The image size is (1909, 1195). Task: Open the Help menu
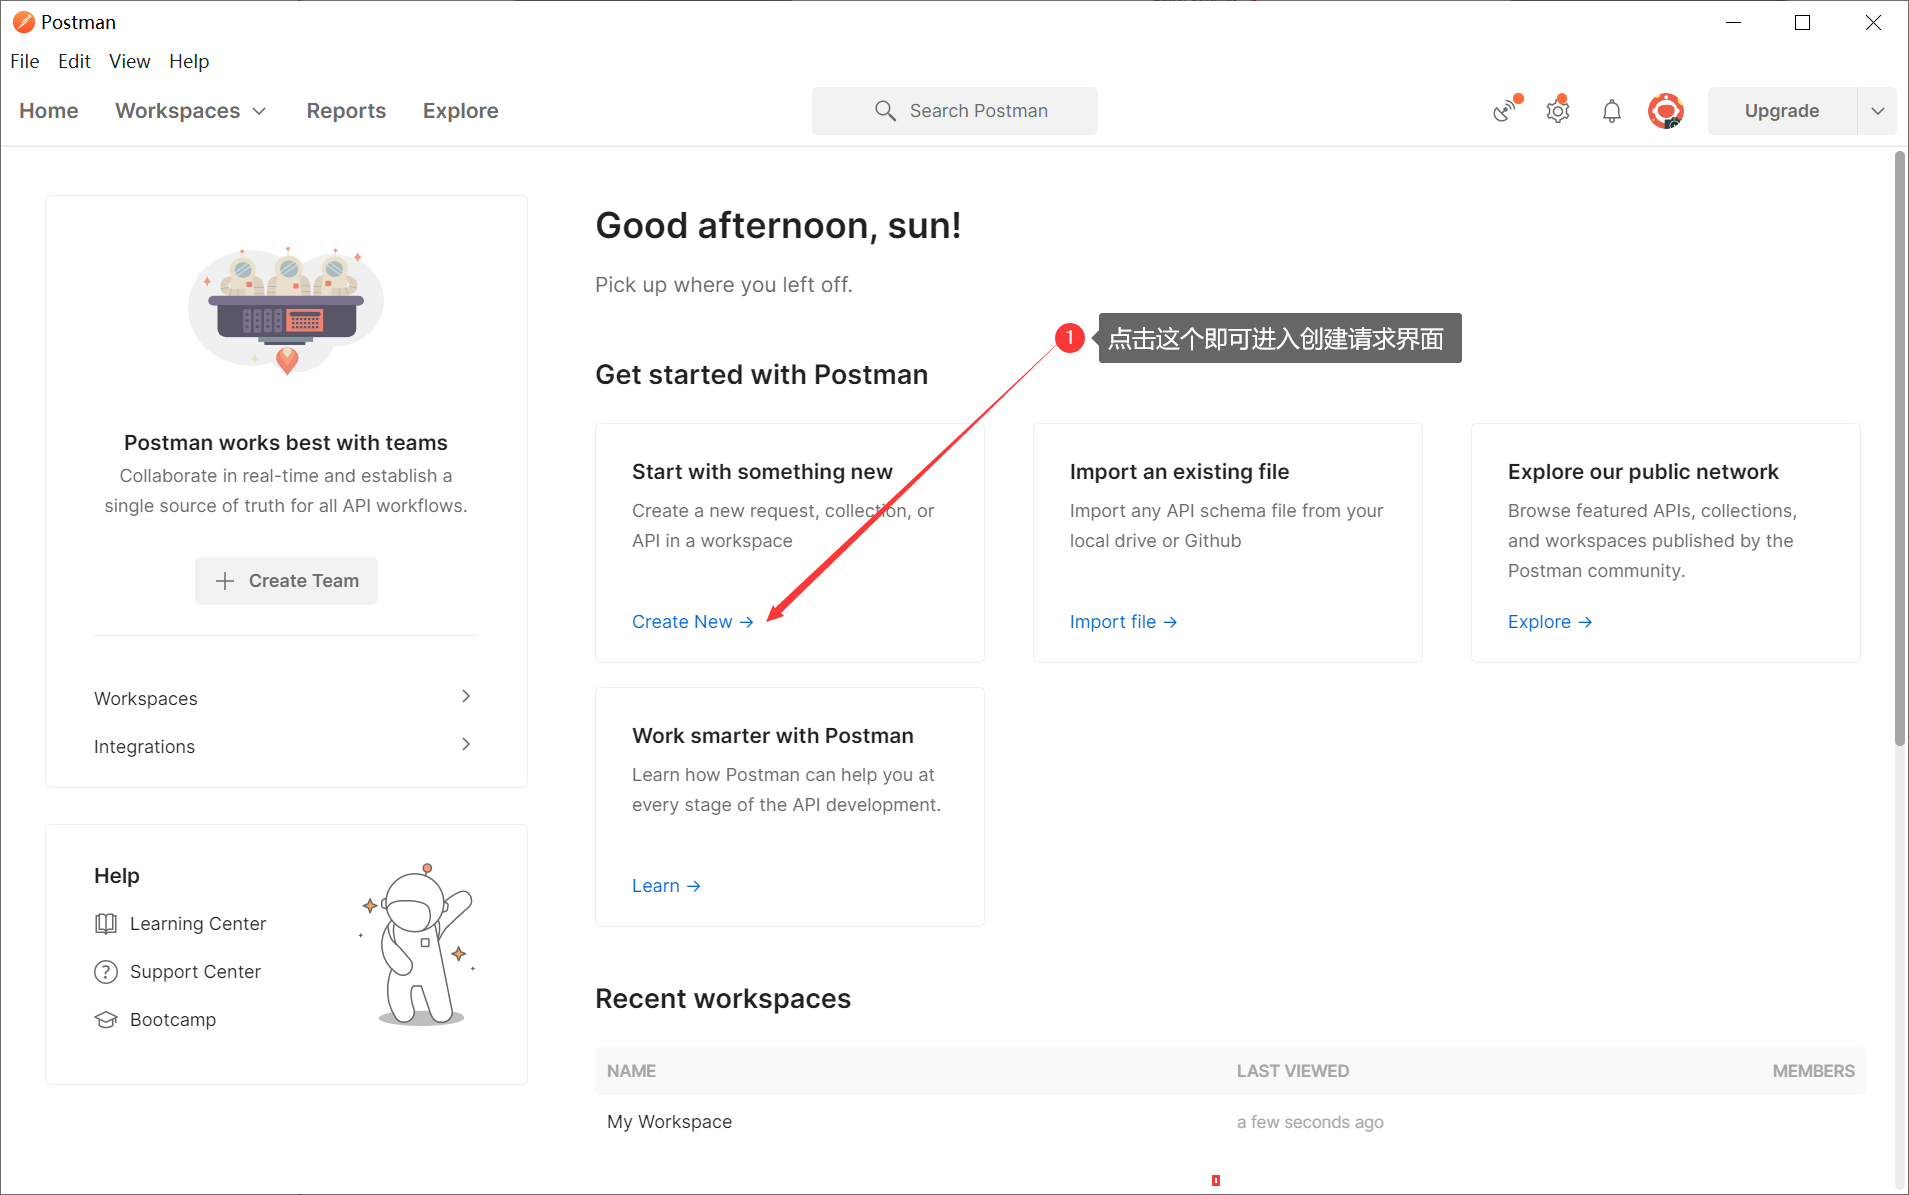coord(189,61)
